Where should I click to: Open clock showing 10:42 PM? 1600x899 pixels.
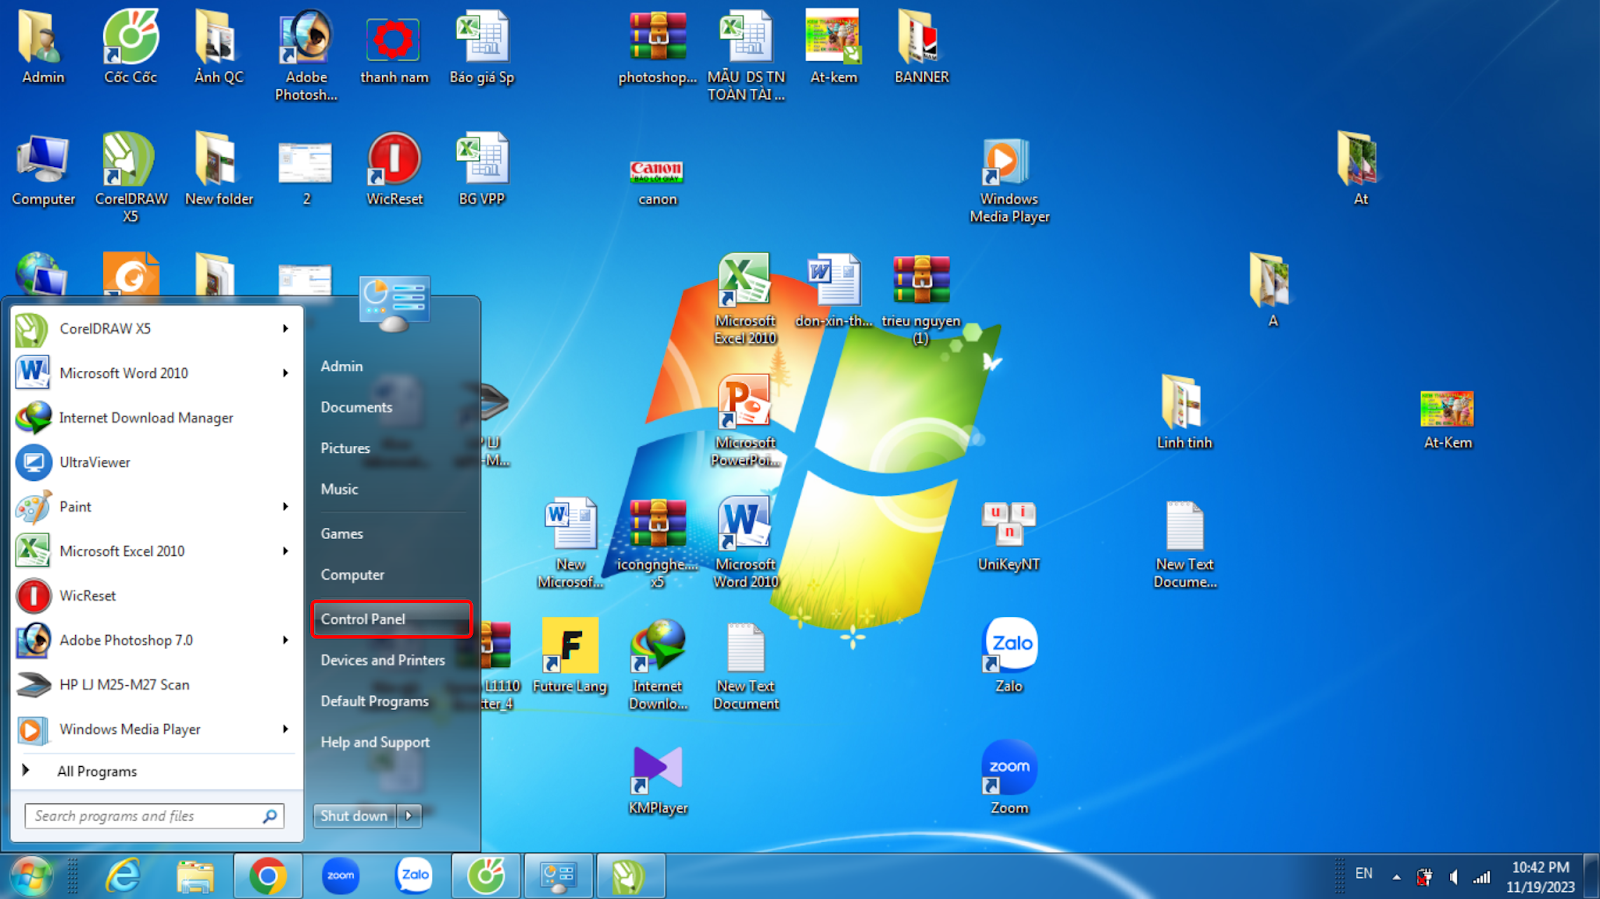point(1540,877)
